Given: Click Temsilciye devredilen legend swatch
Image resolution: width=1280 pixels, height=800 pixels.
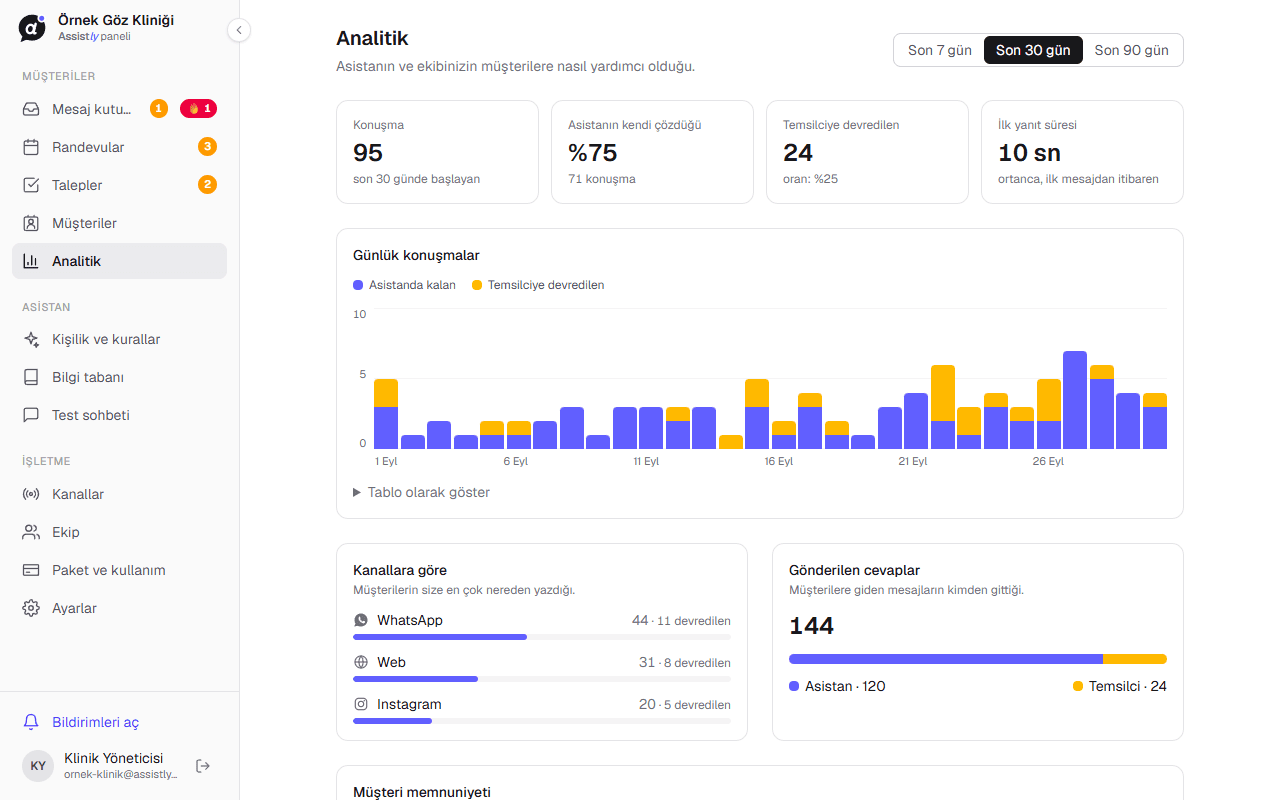Looking at the screenshot, I should click(x=477, y=285).
